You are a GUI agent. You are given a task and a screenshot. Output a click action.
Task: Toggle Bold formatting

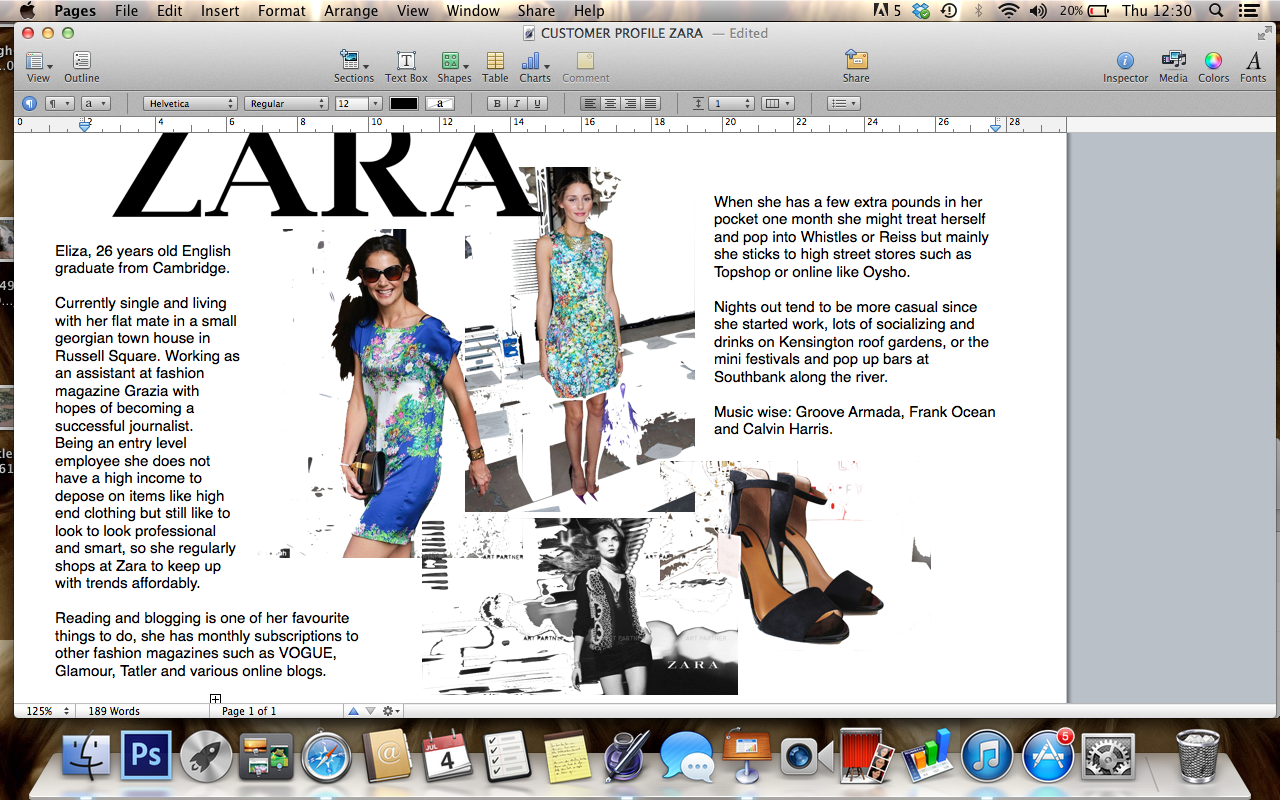point(497,103)
